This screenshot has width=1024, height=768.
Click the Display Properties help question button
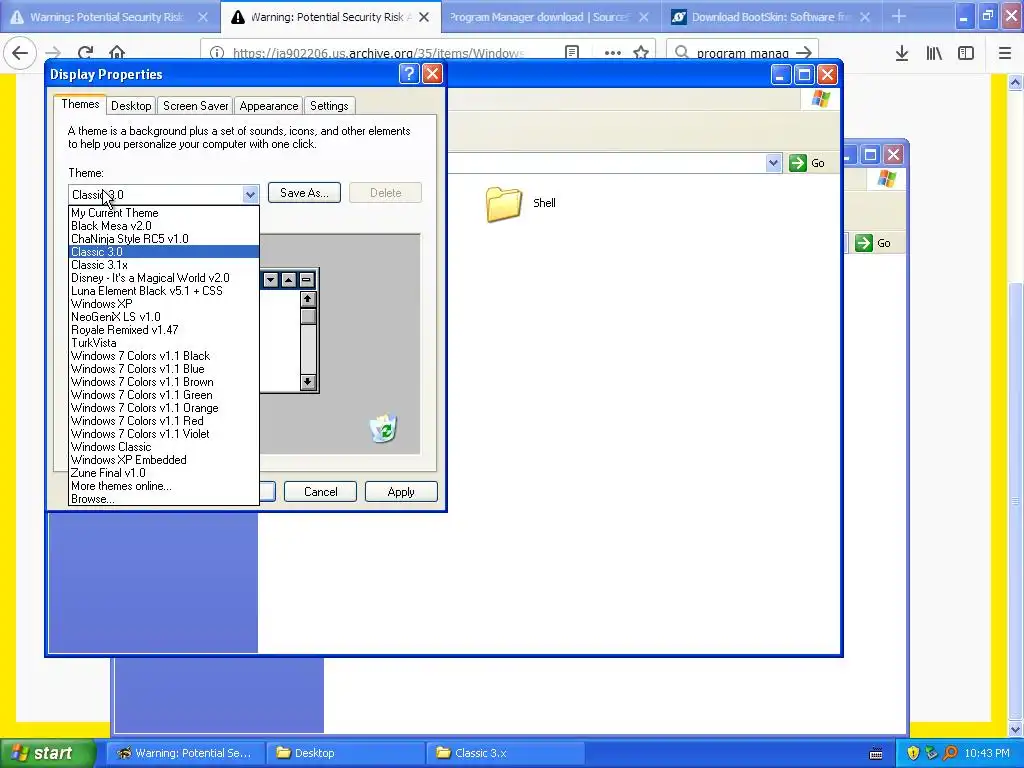409,74
